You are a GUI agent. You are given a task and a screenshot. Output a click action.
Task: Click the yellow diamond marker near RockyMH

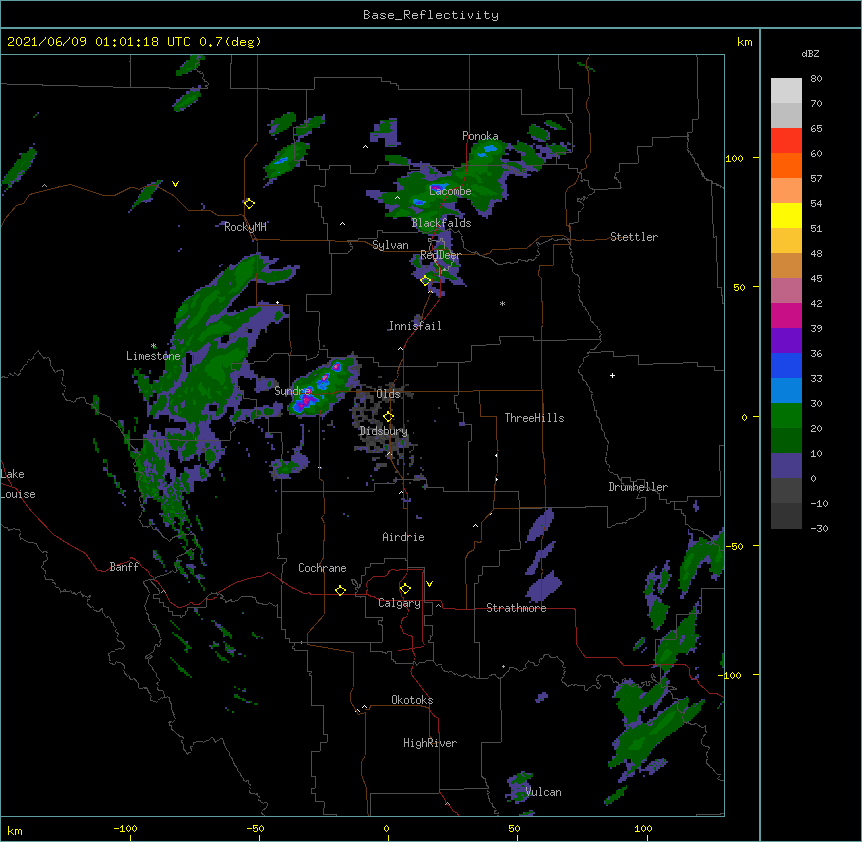pyautogui.click(x=249, y=204)
